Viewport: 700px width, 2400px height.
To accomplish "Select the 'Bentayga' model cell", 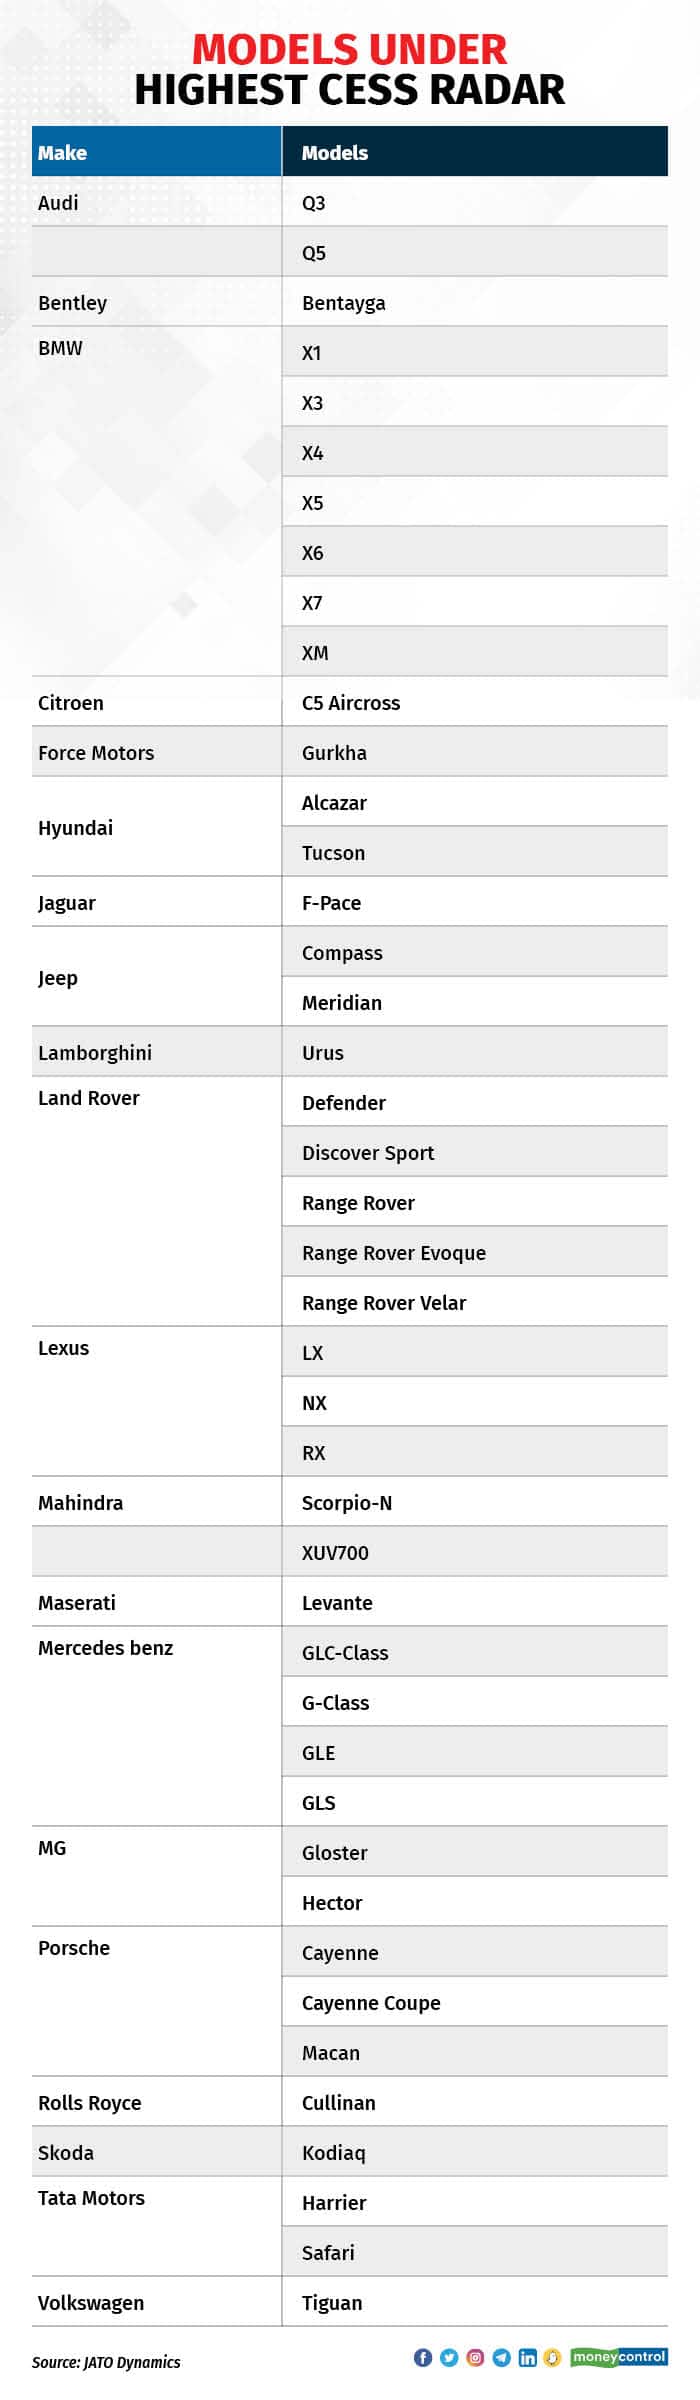I will coord(344,303).
